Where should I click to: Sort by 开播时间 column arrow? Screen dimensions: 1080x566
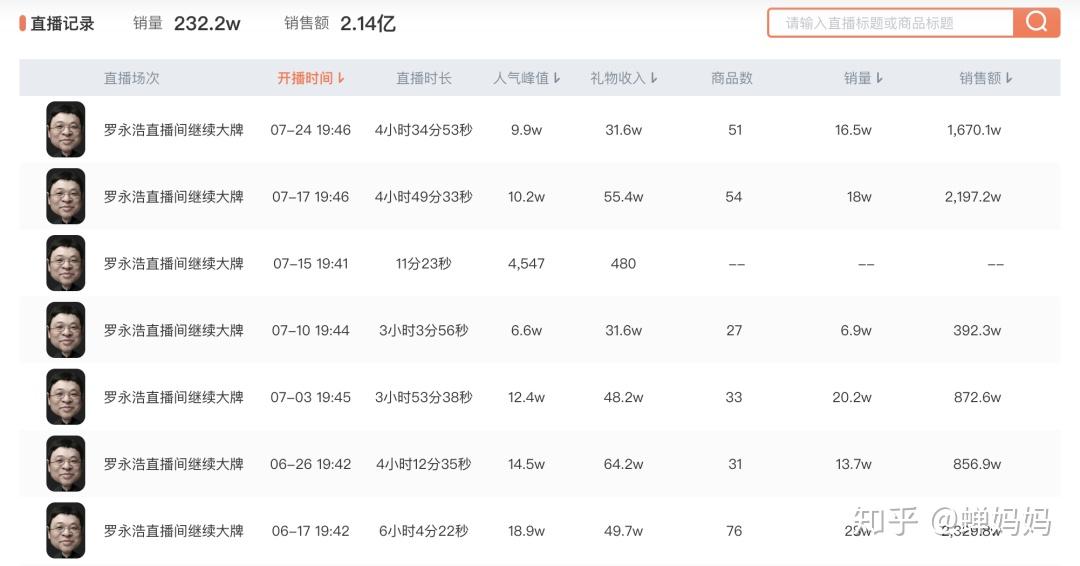pos(341,78)
